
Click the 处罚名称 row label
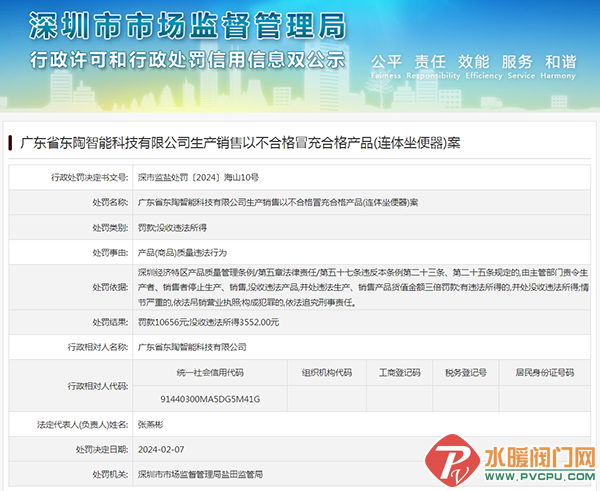click(110, 202)
